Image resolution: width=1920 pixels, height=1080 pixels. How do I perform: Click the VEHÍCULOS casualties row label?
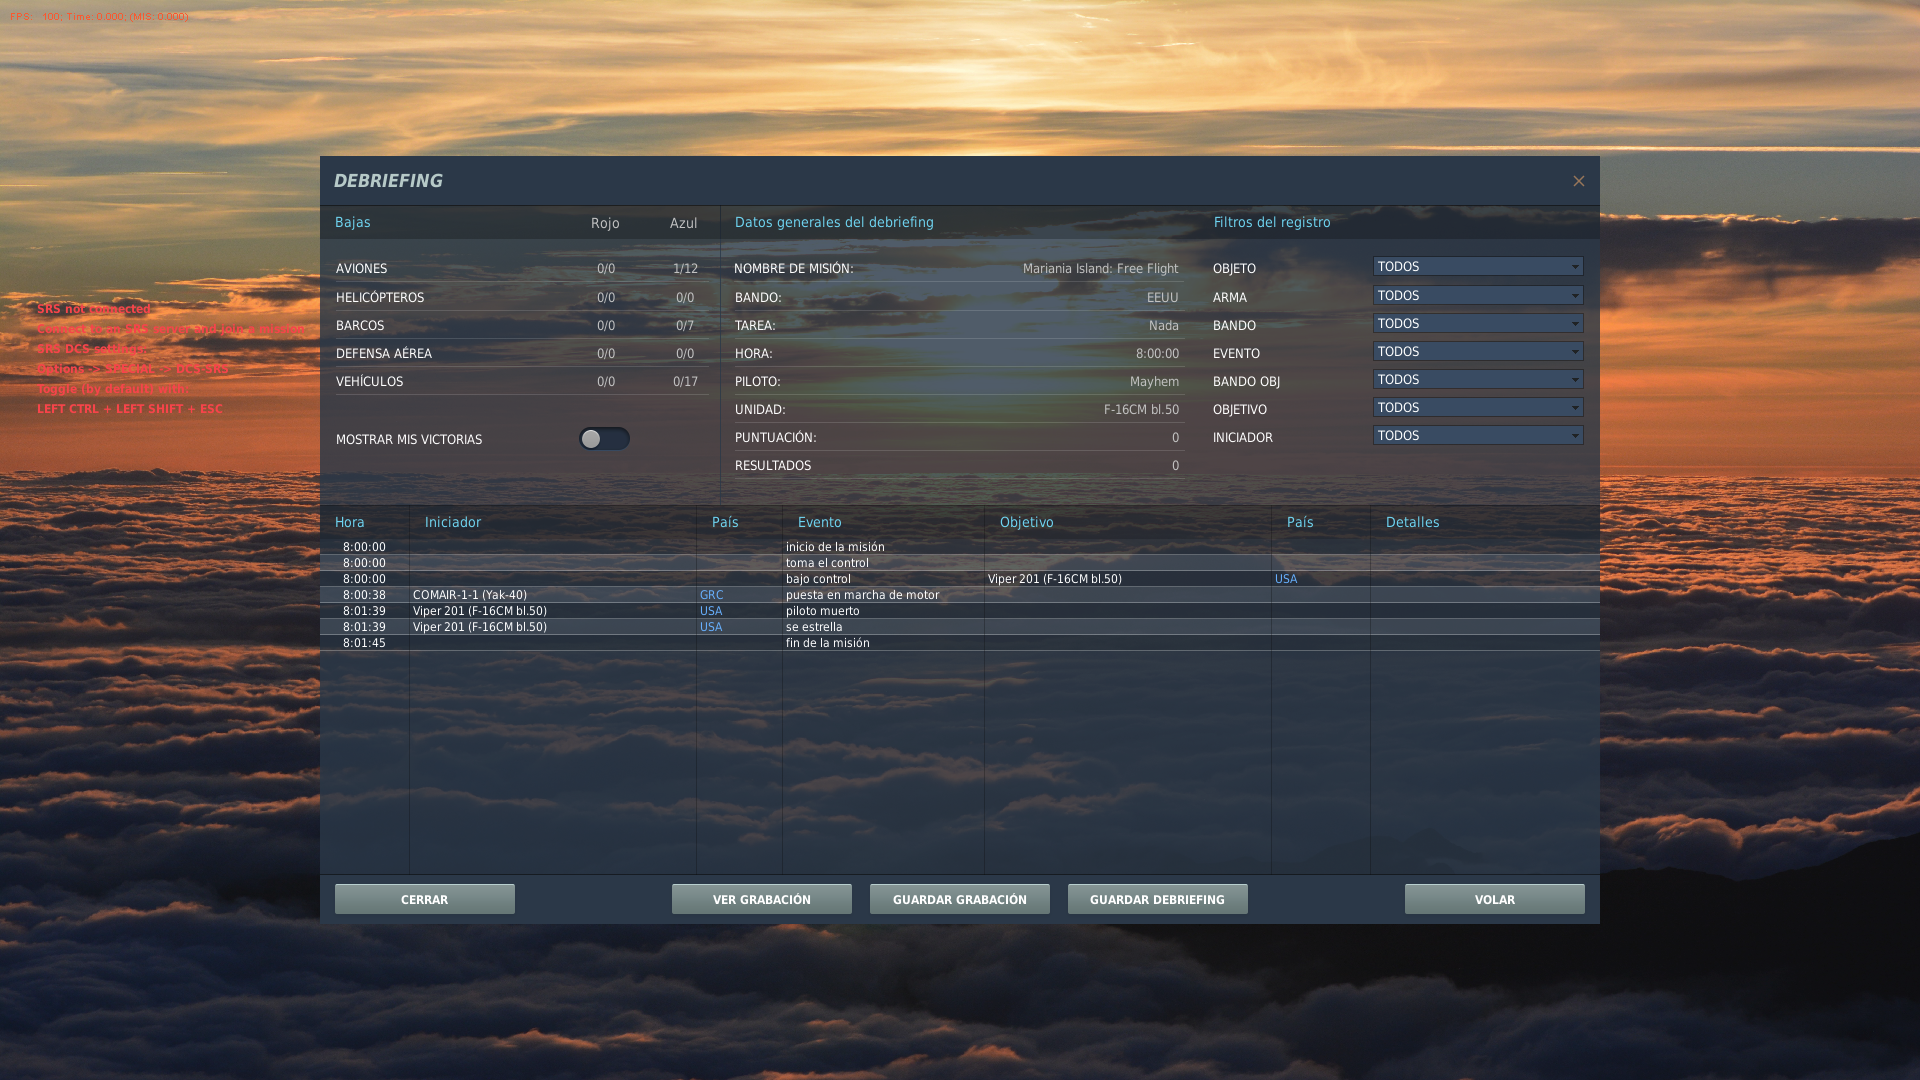369,382
